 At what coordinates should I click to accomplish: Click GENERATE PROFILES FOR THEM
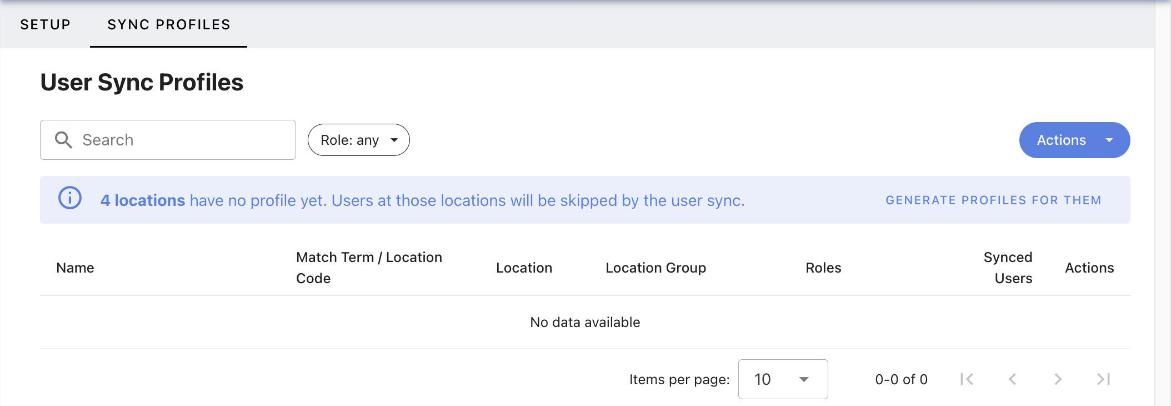(x=993, y=200)
